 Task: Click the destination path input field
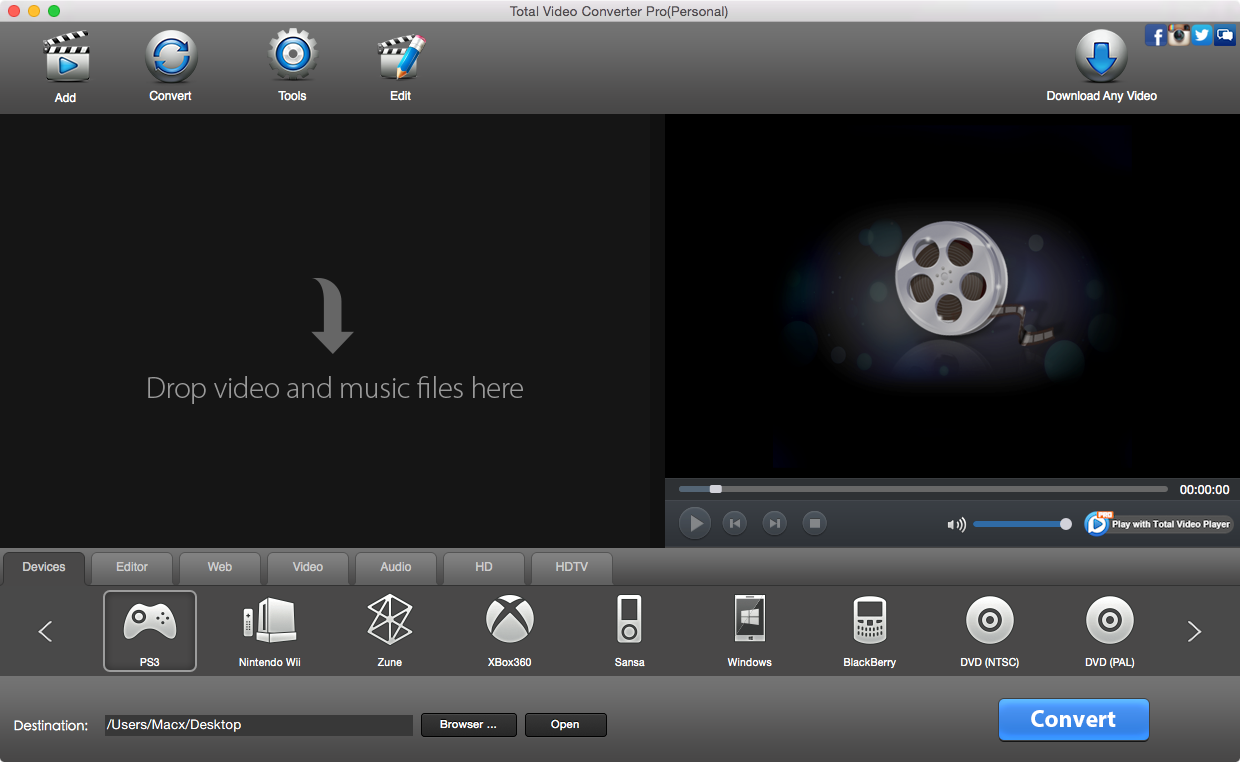258,724
